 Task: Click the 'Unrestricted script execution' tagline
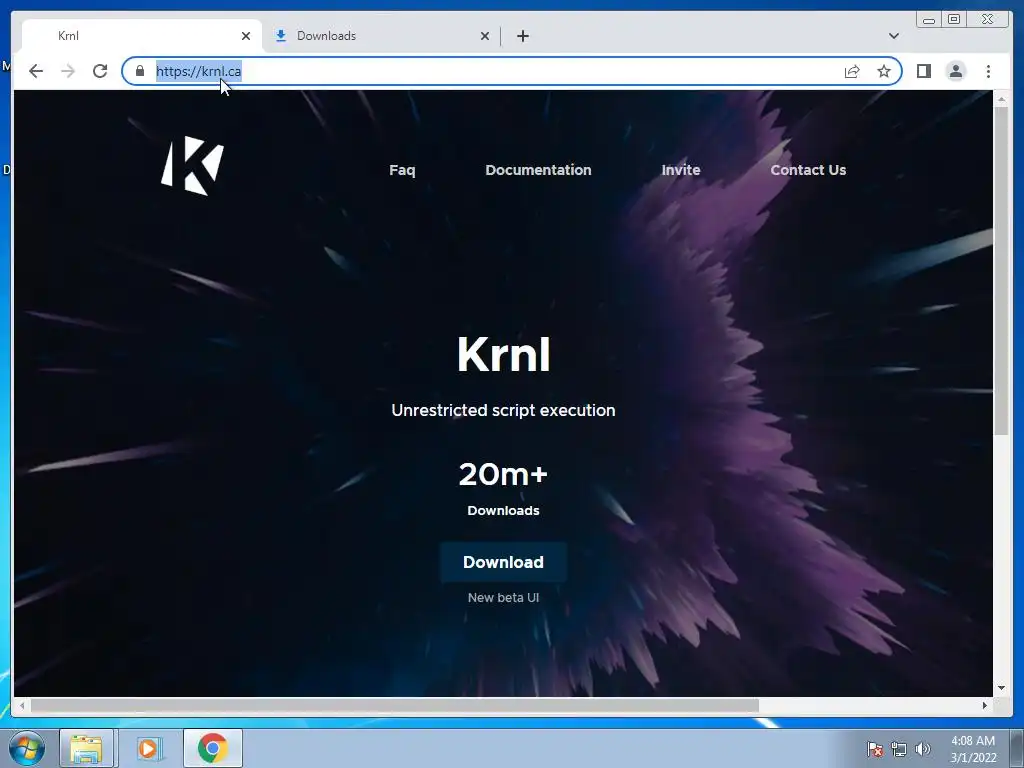(x=503, y=410)
